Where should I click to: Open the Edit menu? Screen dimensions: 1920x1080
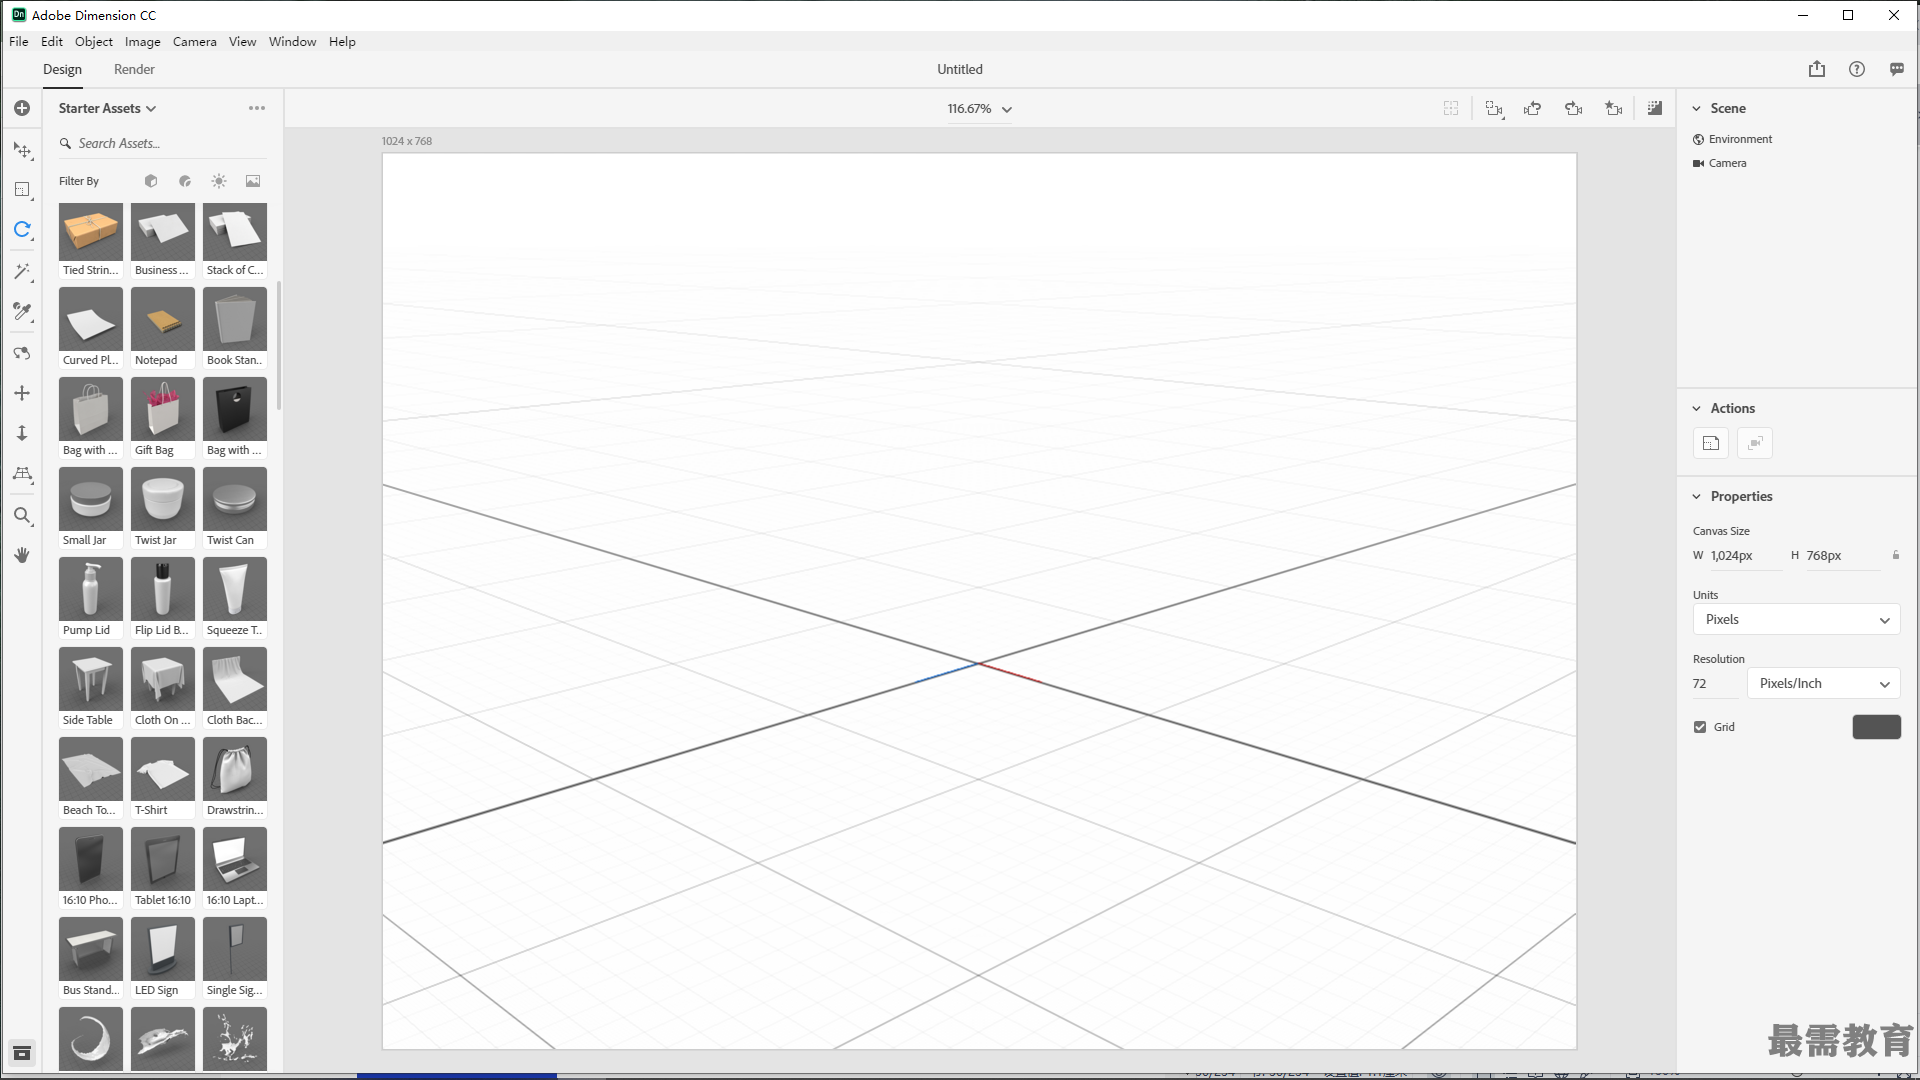pyautogui.click(x=52, y=41)
